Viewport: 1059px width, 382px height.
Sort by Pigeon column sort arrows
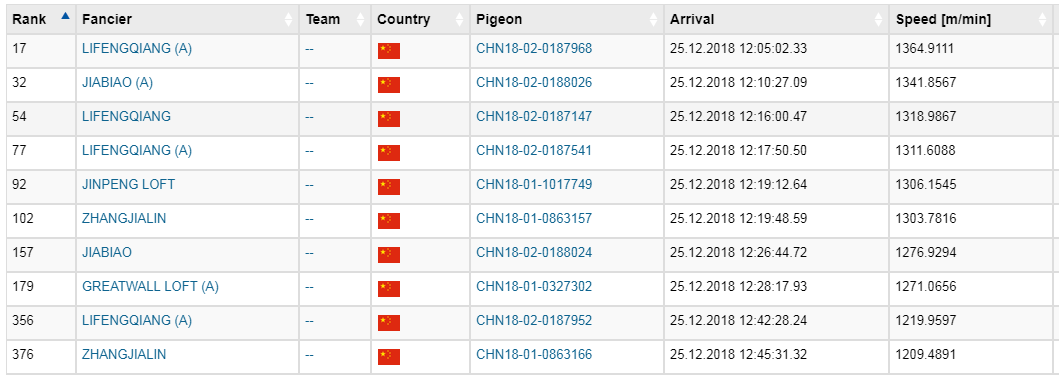pos(653,20)
